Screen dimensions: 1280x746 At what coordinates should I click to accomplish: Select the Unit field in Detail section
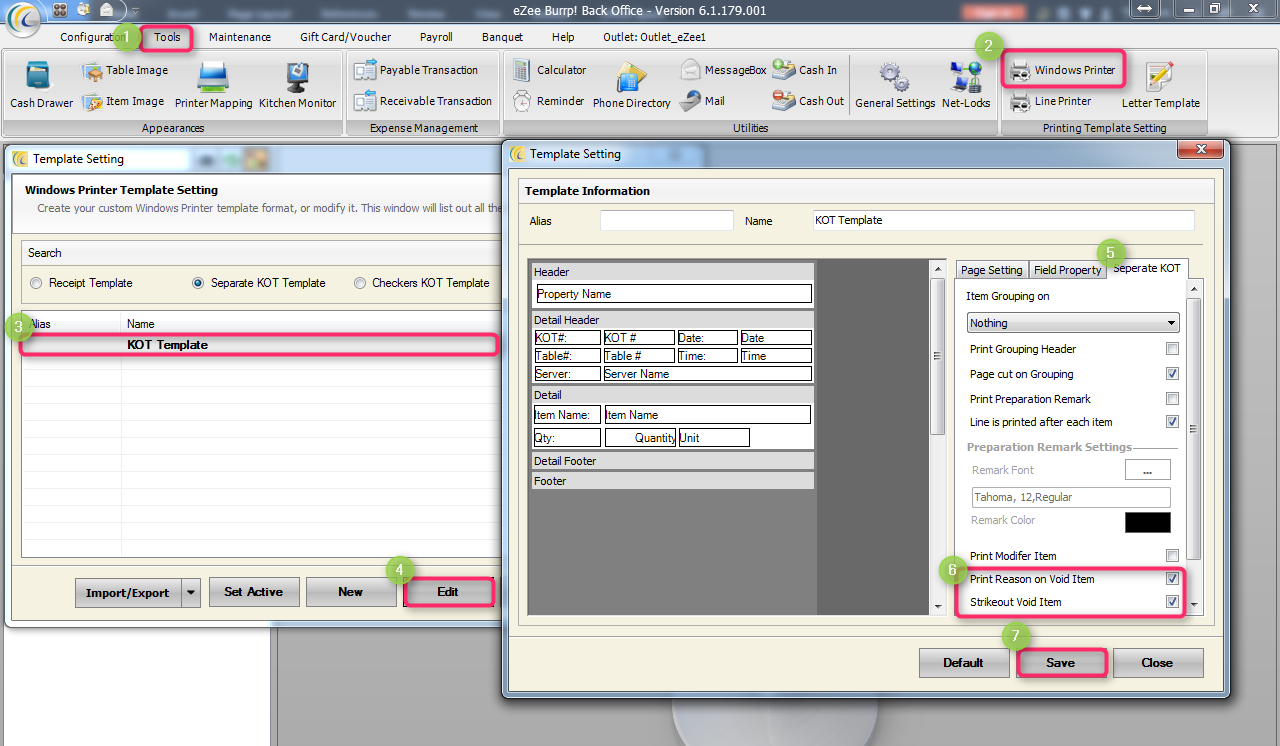(x=714, y=438)
